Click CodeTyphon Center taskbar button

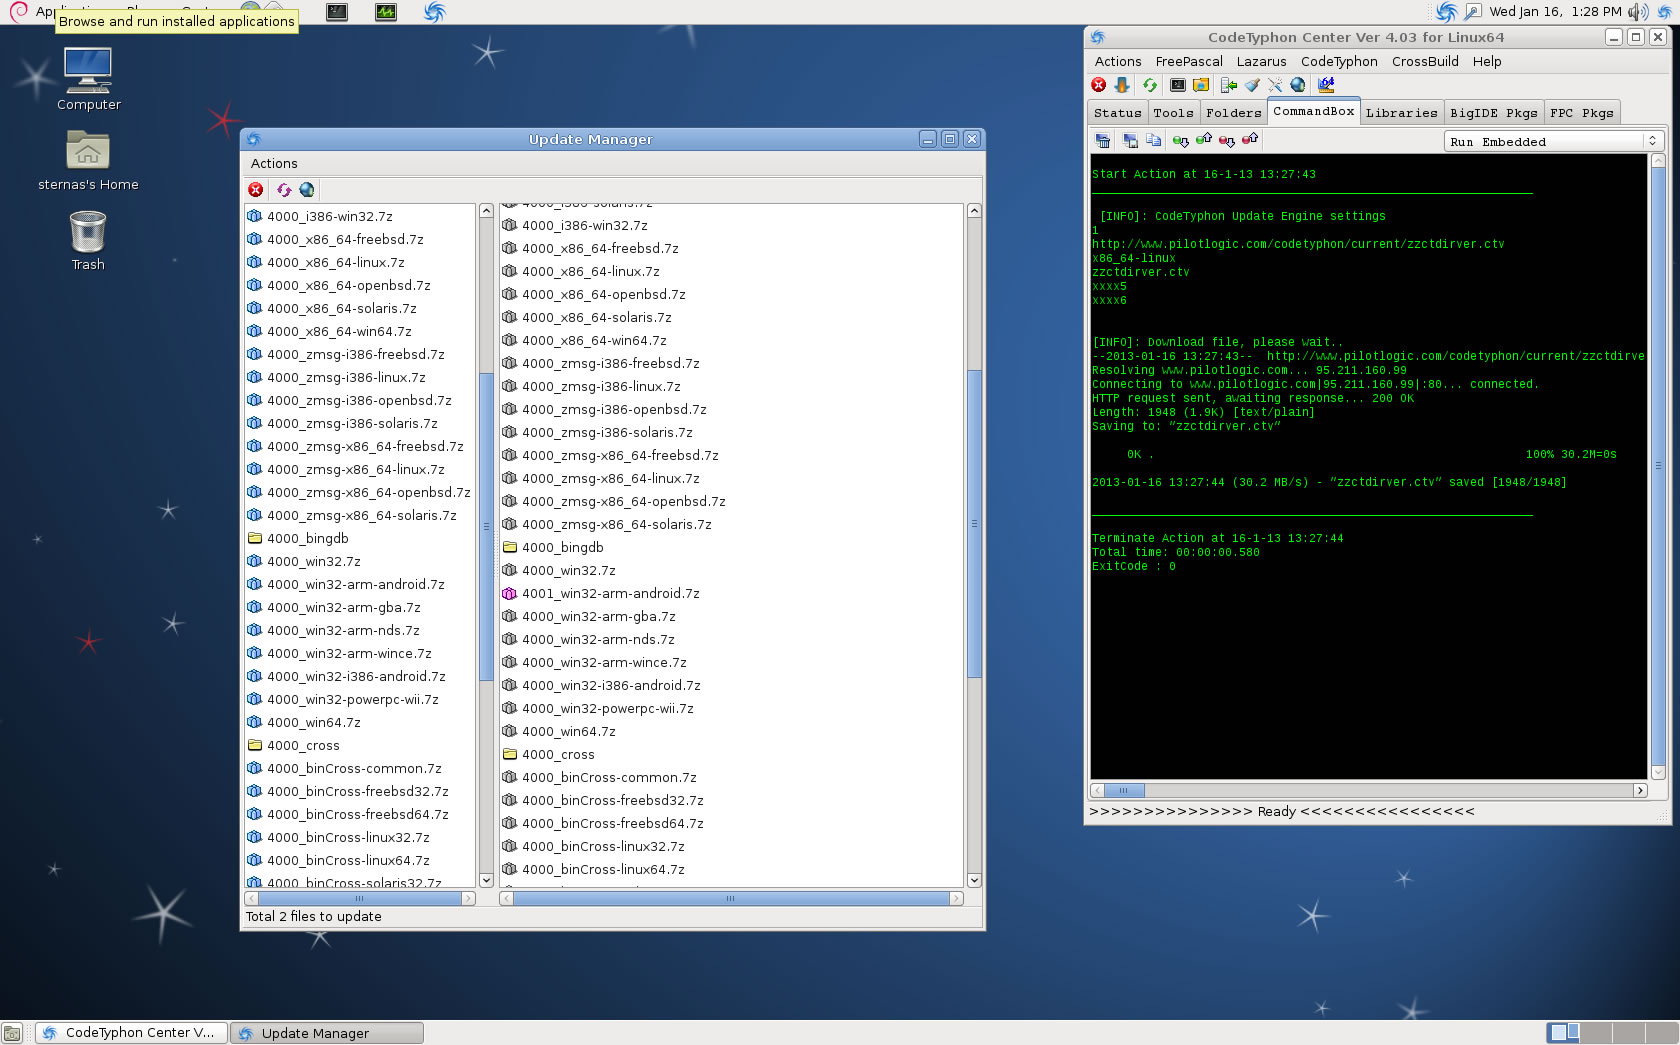132,1033
